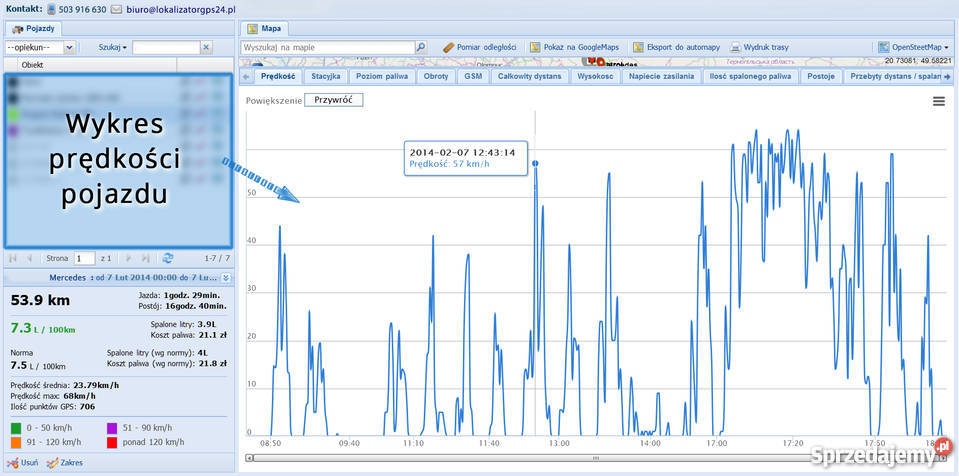Go to next page in vehicle pager

[x=129, y=258]
